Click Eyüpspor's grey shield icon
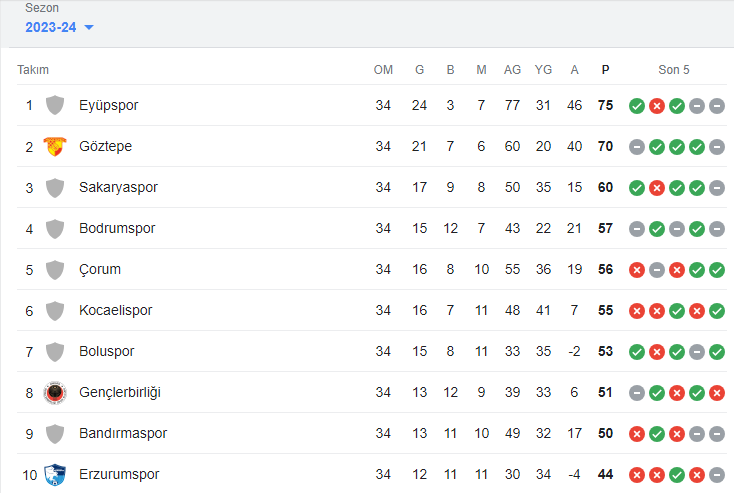 tap(55, 105)
